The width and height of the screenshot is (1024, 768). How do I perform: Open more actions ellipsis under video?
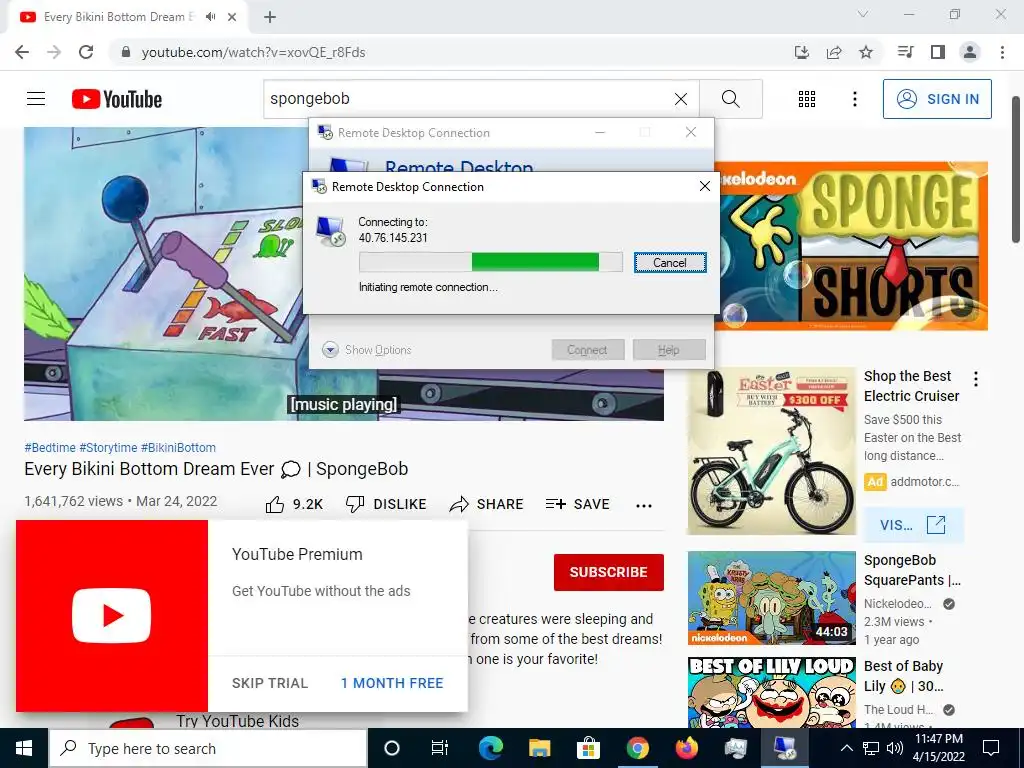pos(644,505)
